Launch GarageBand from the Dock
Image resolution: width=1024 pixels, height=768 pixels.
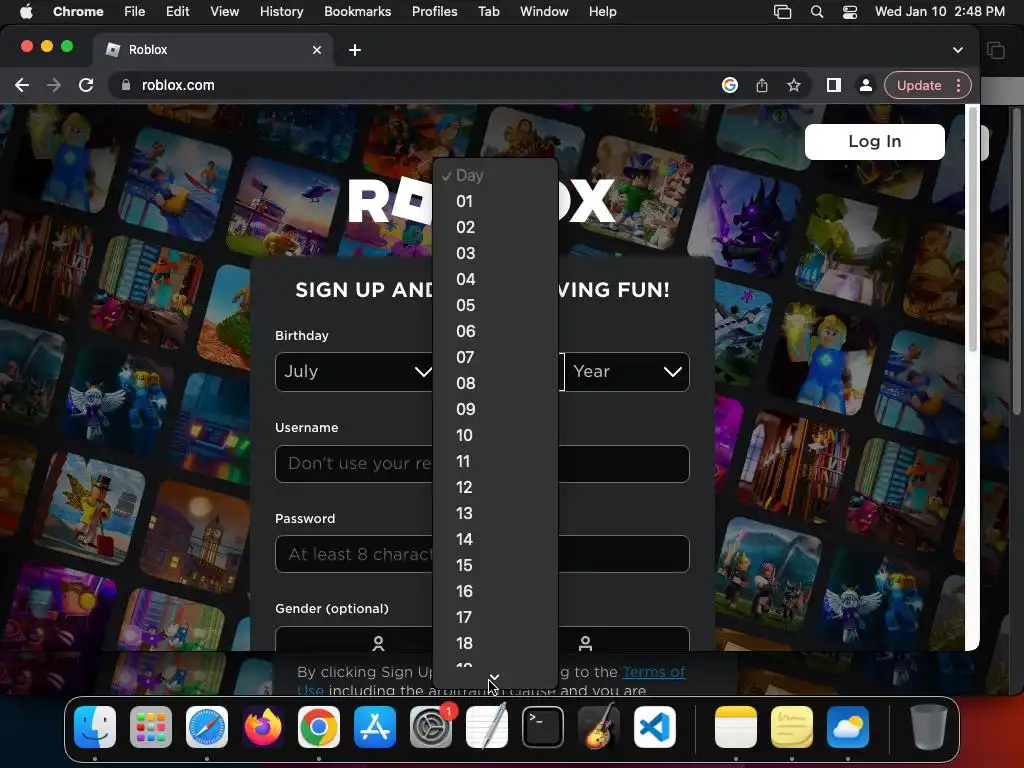[x=599, y=727]
